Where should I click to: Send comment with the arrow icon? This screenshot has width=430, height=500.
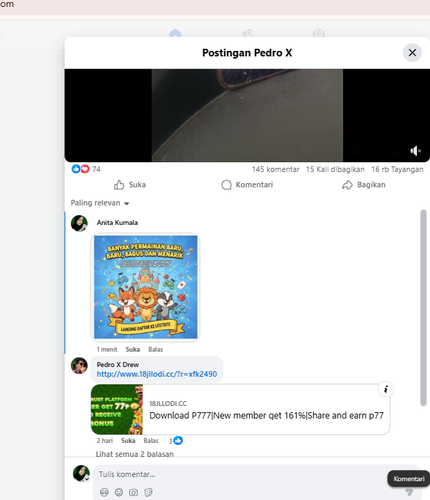(409, 492)
